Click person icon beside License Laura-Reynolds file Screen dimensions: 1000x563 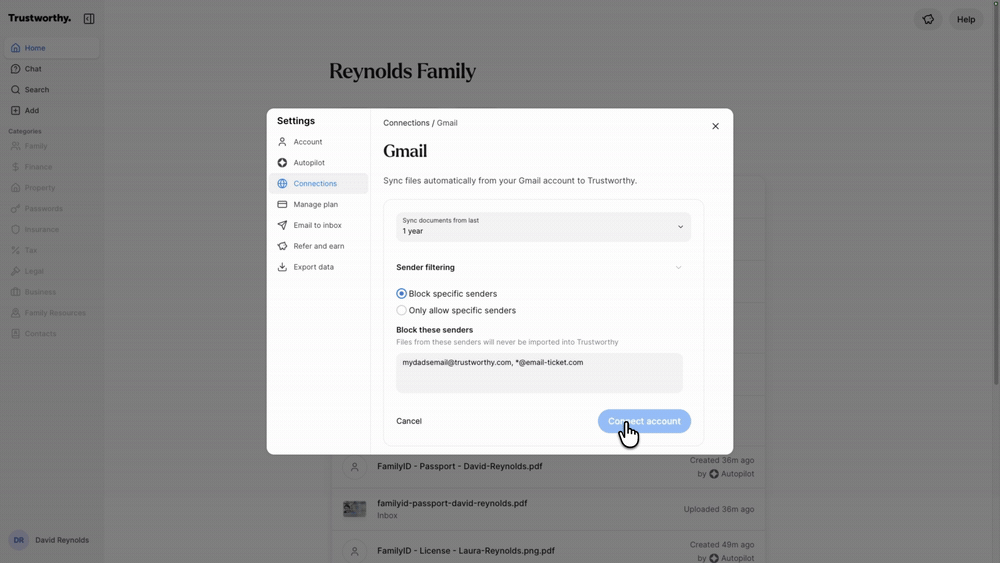click(355, 552)
